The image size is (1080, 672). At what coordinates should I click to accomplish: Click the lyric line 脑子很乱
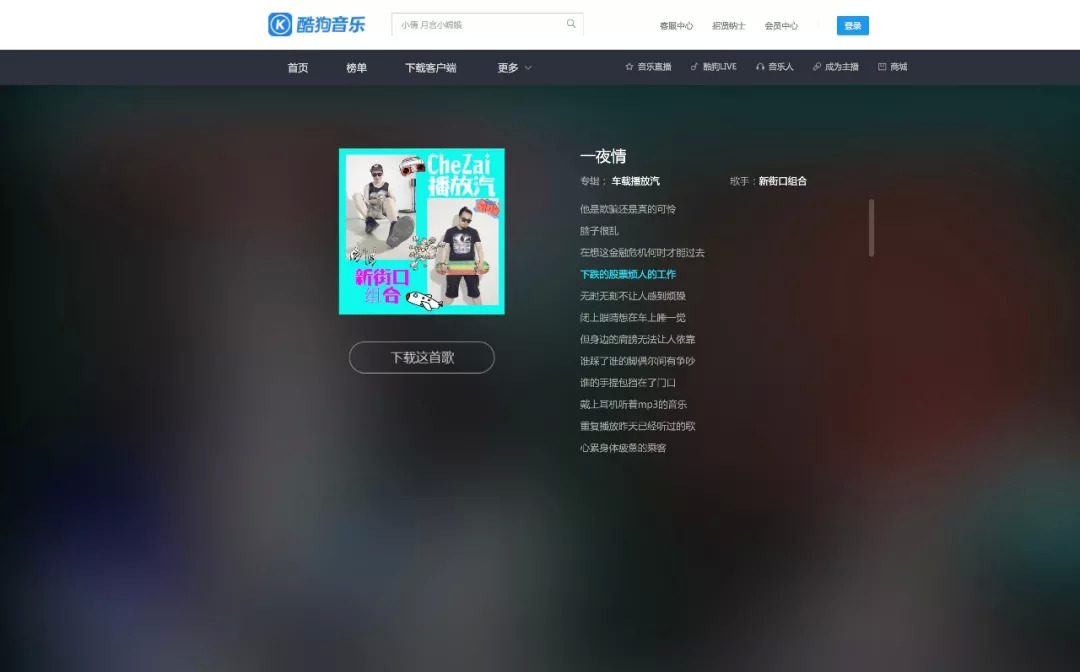pos(599,231)
